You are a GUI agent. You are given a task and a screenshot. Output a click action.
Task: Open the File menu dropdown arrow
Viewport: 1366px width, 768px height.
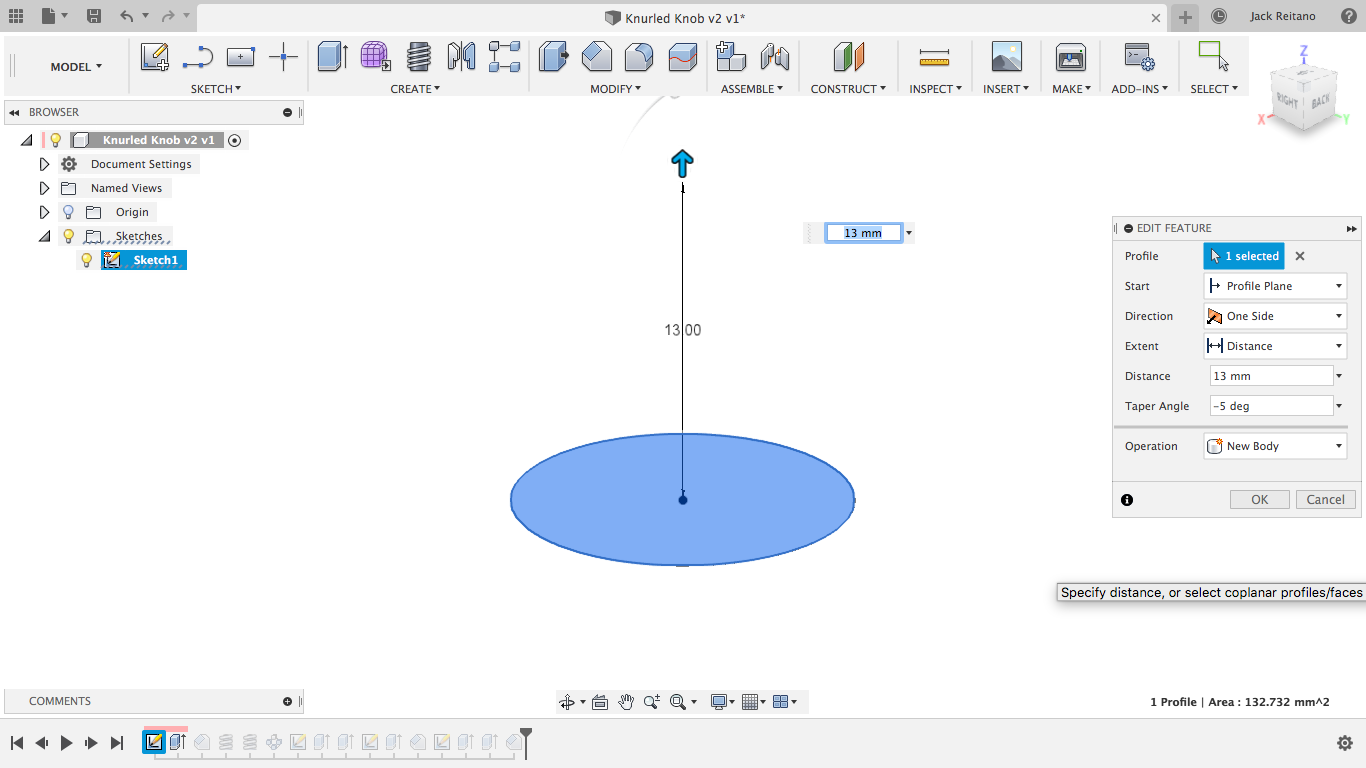(64, 16)
